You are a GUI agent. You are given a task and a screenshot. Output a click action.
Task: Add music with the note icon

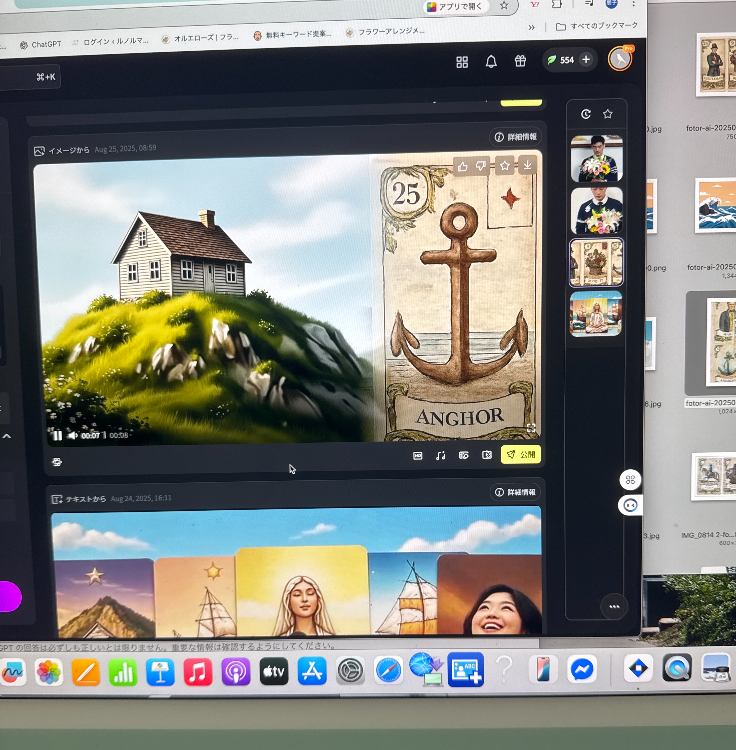point(440,455)
